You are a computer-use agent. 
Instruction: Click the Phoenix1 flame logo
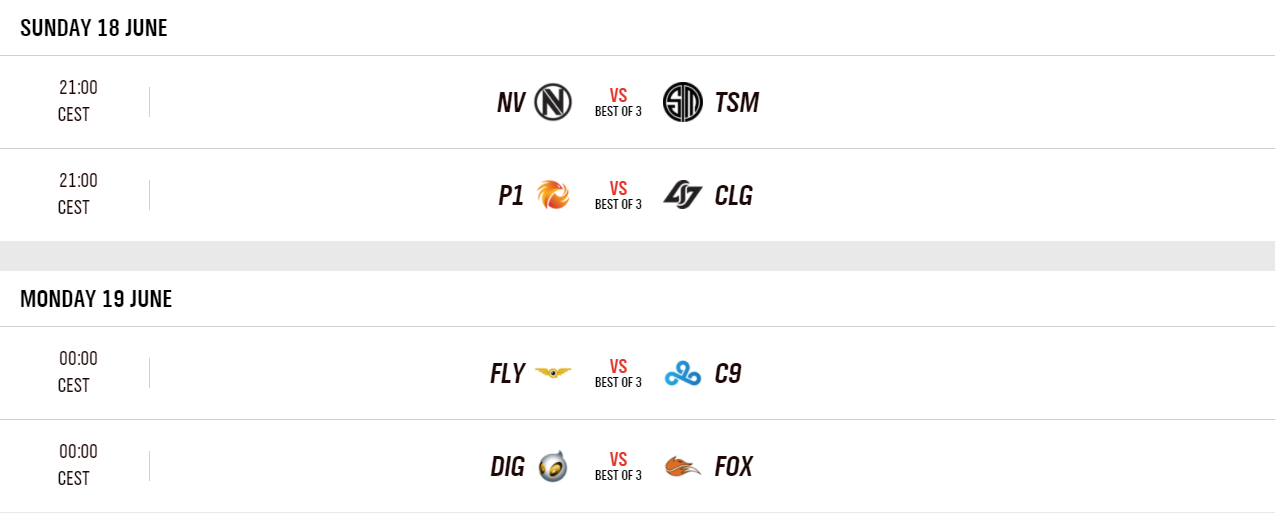pyautogui.click(x=553, y=195)
